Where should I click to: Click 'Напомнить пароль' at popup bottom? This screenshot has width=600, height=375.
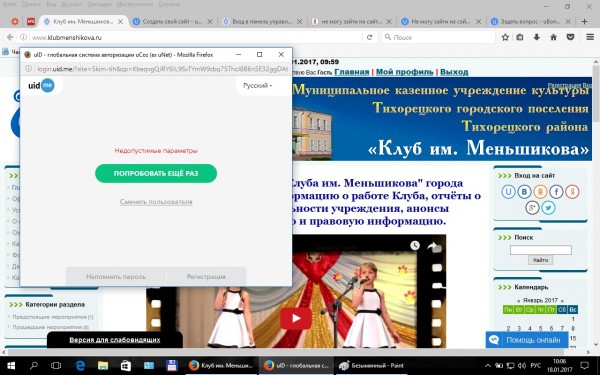116,277
